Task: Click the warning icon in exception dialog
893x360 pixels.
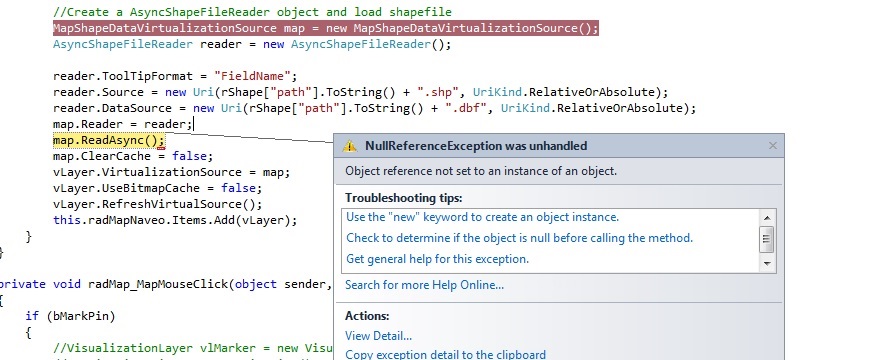Action: tap(349, 146)
